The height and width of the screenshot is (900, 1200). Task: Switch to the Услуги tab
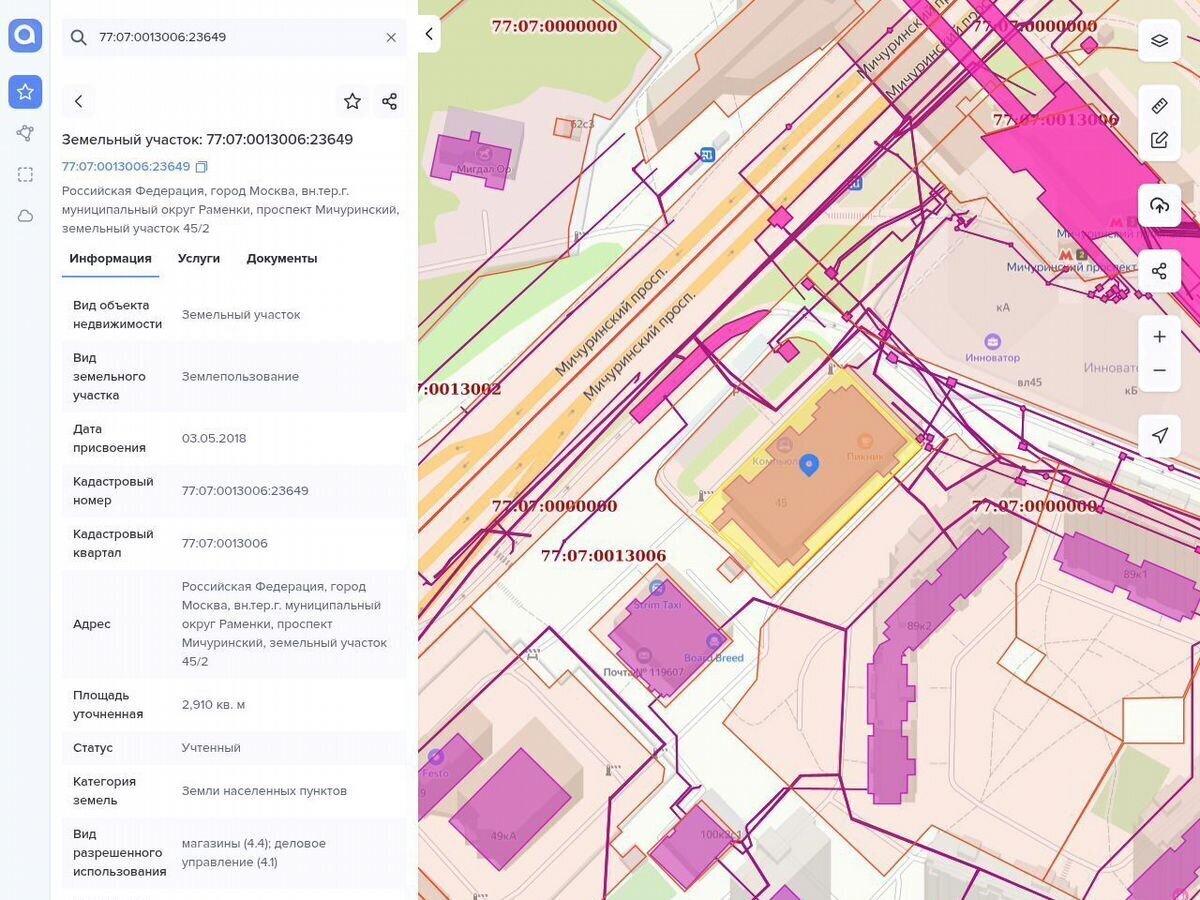[199, 258]
